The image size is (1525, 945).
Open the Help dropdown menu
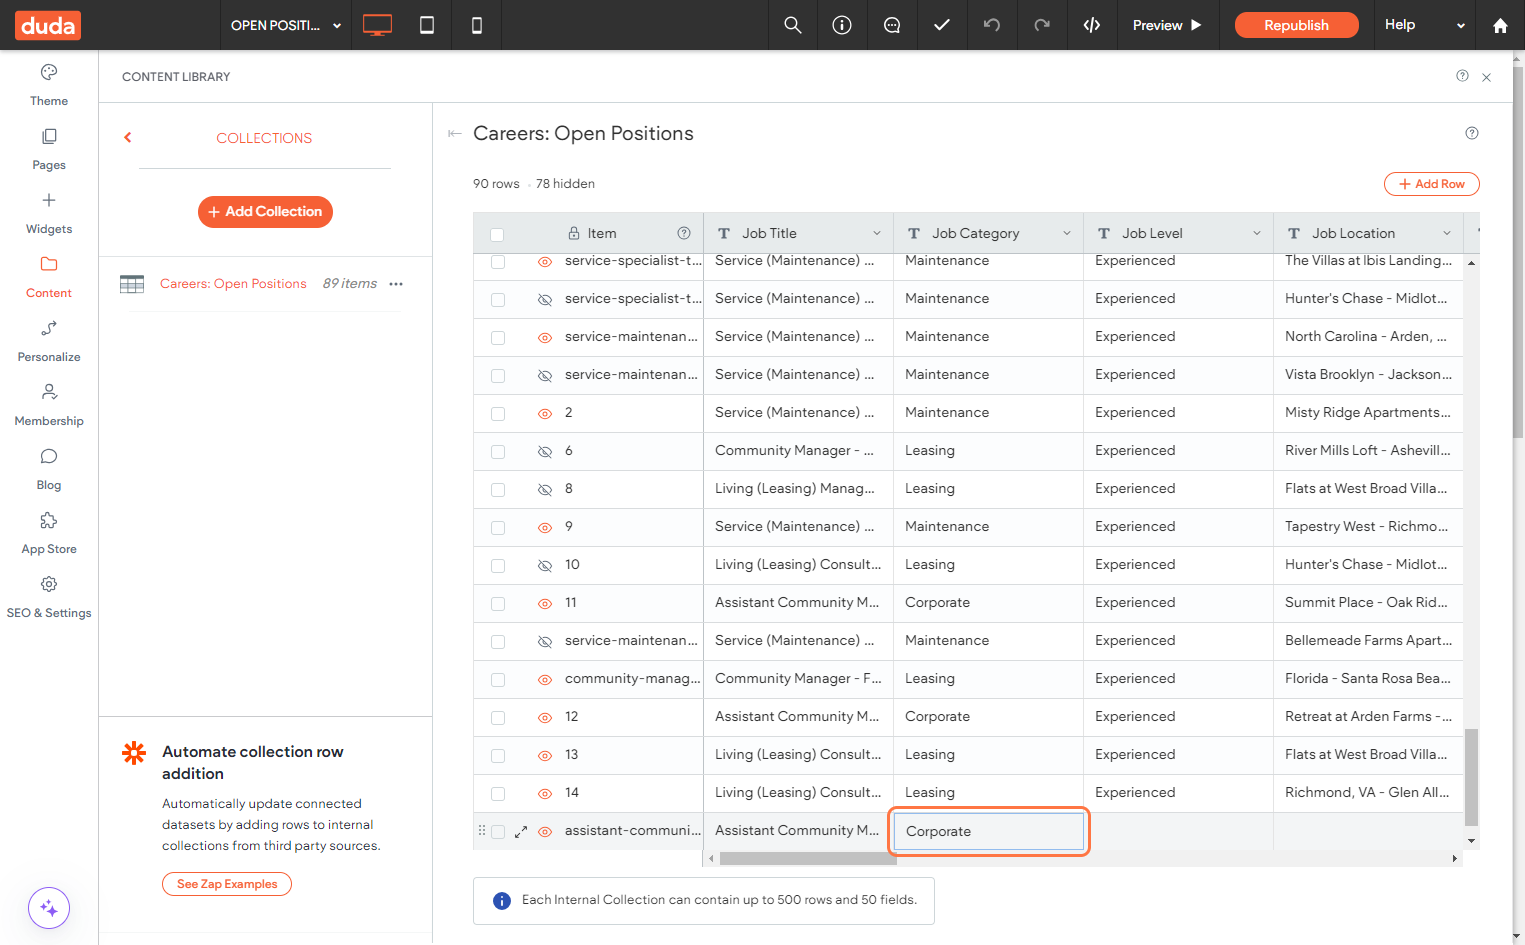(1425, 25)
